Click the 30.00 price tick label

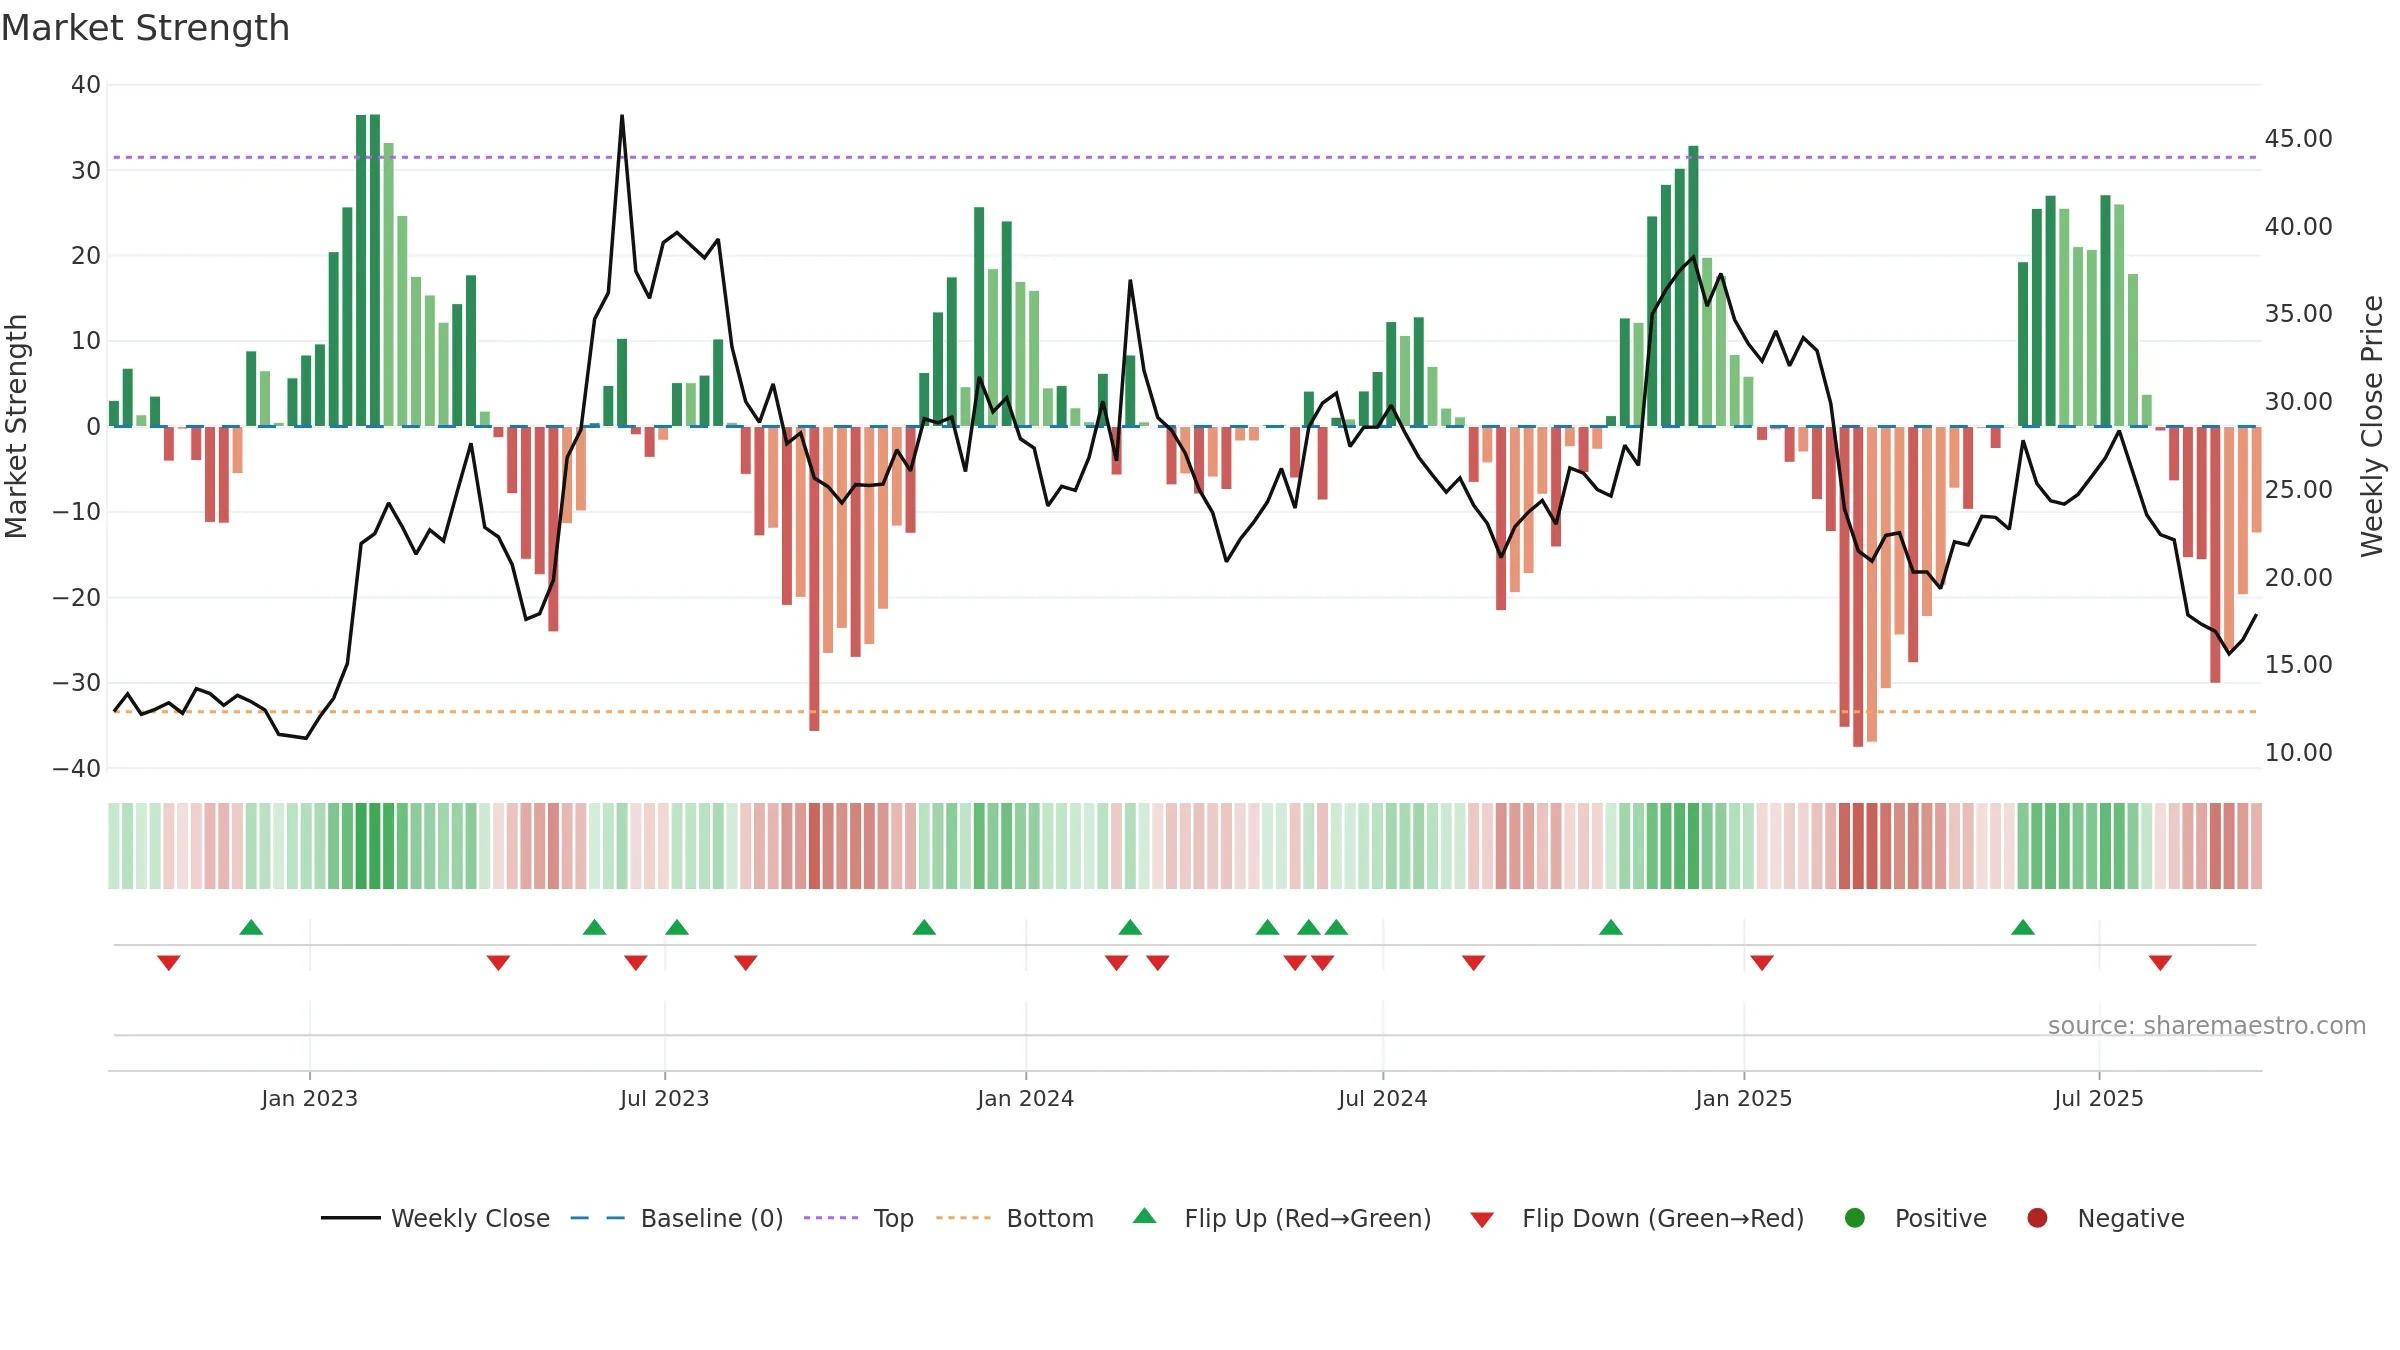point(2298,401)
